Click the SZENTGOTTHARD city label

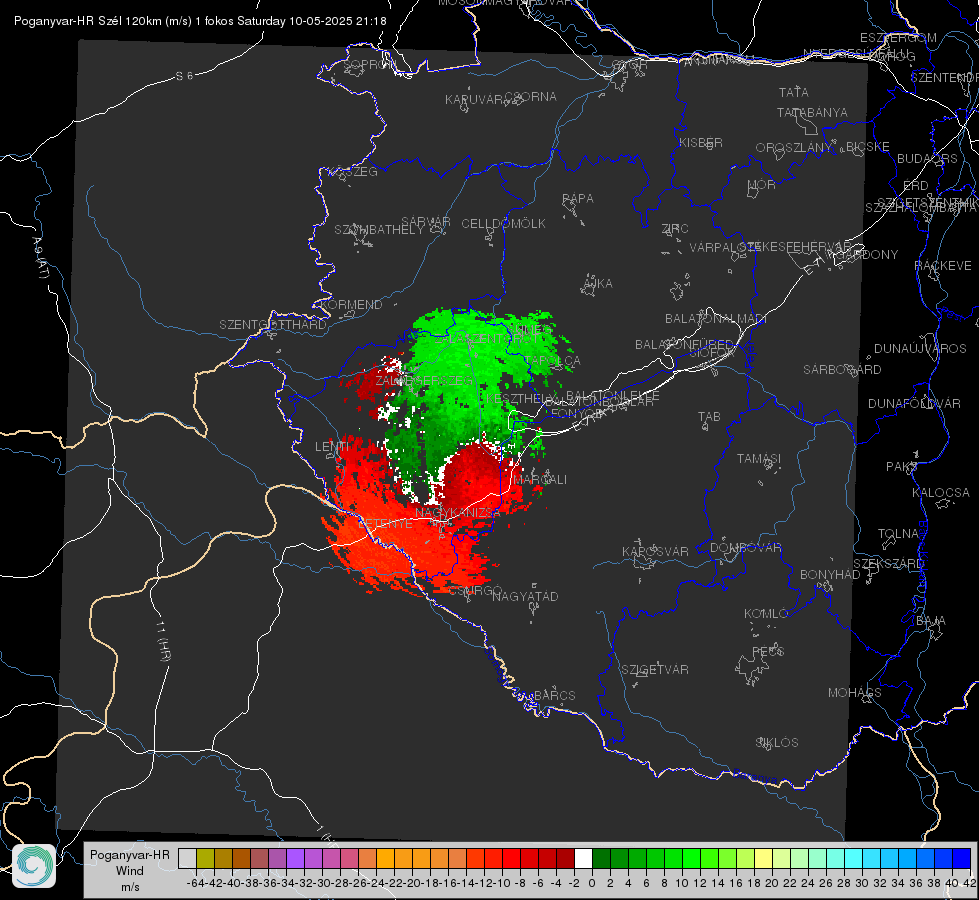[273, 325]
